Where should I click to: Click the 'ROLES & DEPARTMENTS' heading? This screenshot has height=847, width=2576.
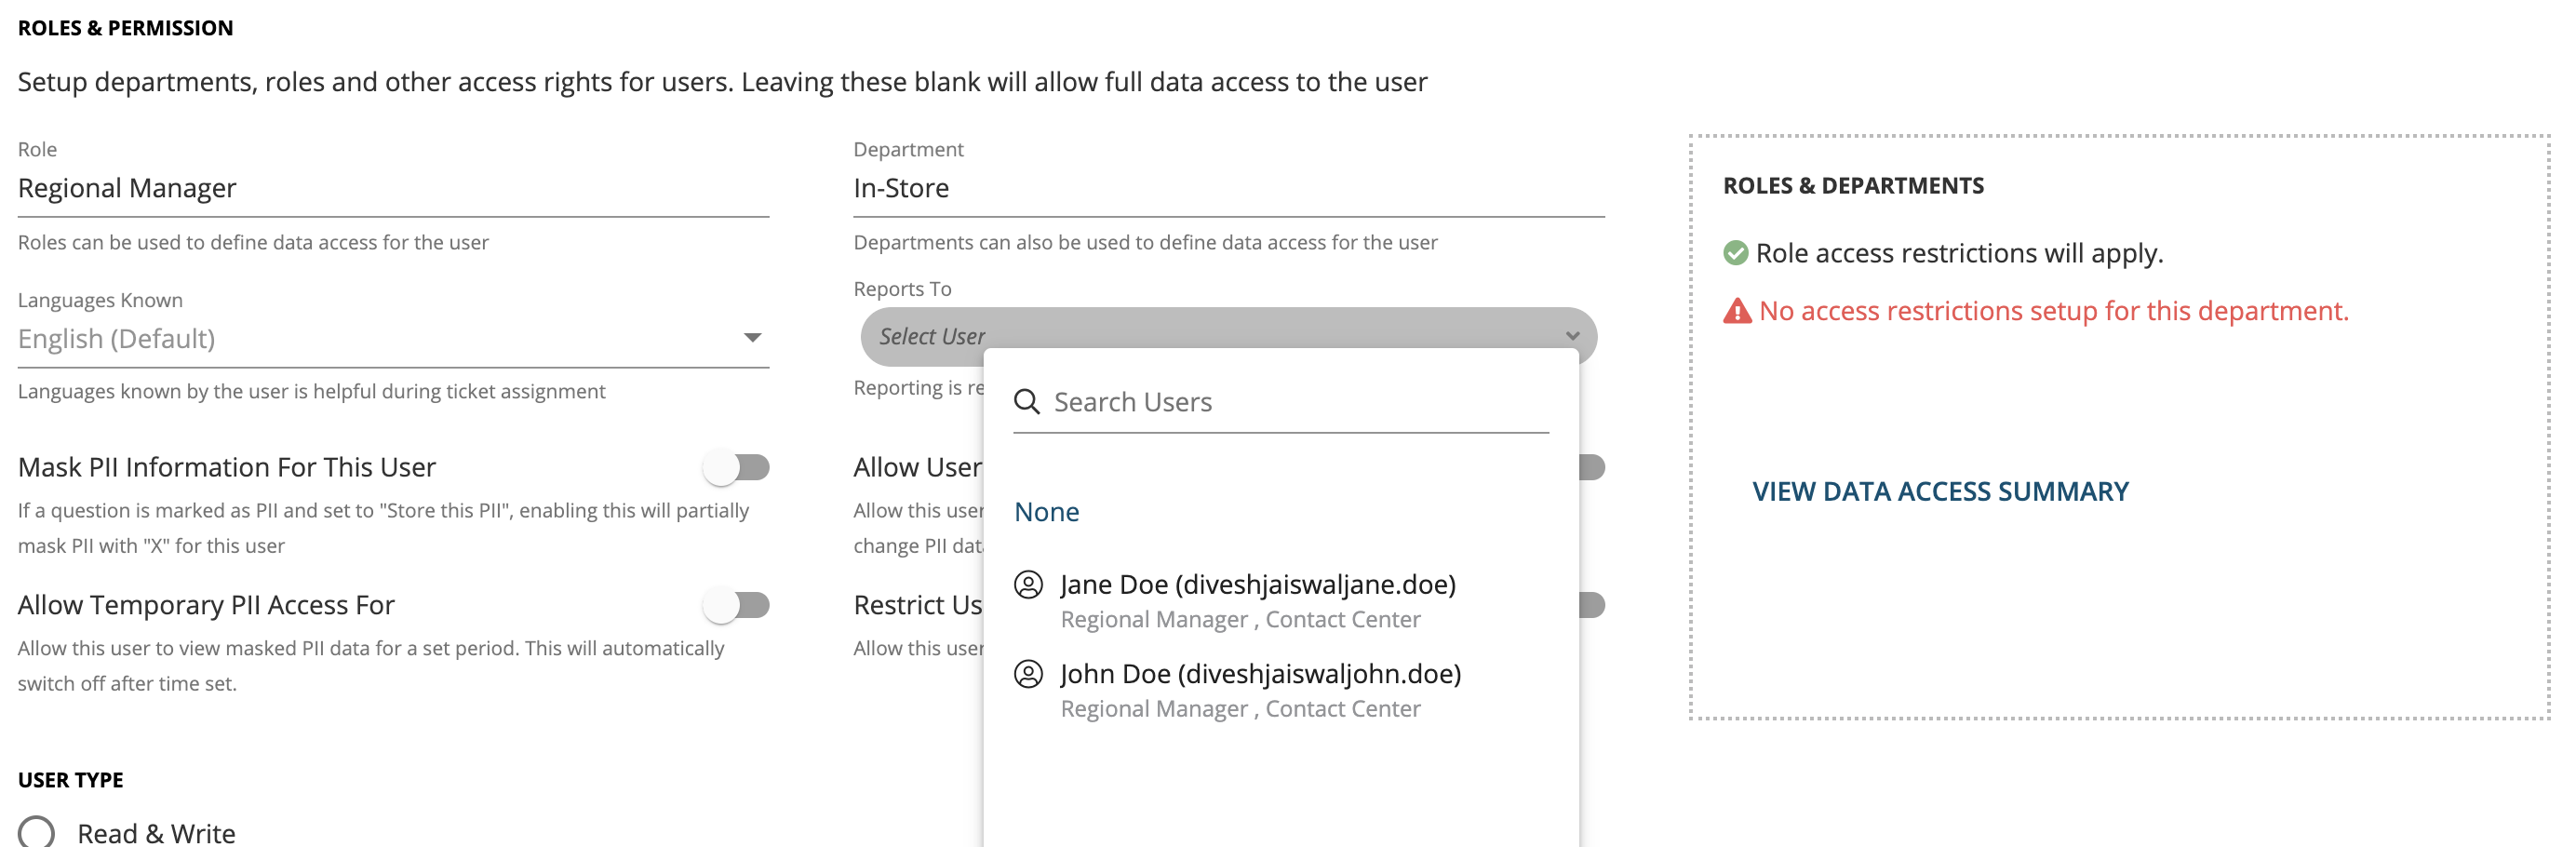click(x=1853, y=186)
